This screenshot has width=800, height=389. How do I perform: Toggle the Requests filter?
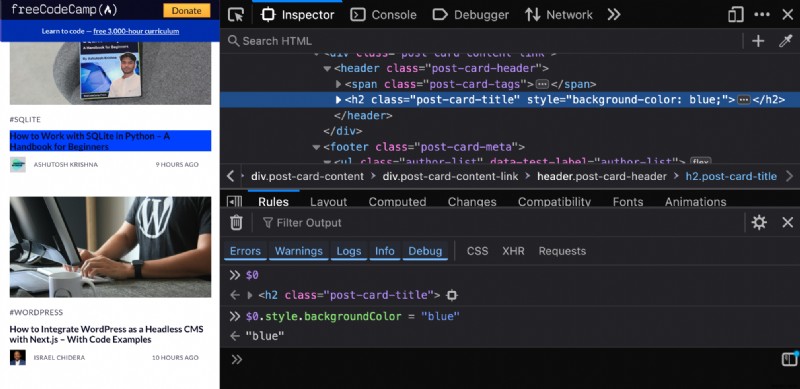tap(562, 251)
